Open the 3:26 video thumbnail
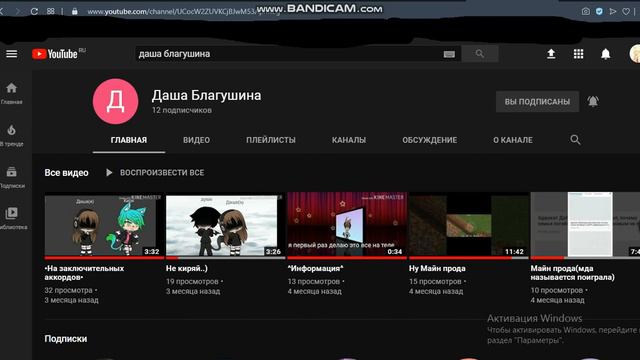Viewport: 640px width, 360px height. [x=225, y=226]
